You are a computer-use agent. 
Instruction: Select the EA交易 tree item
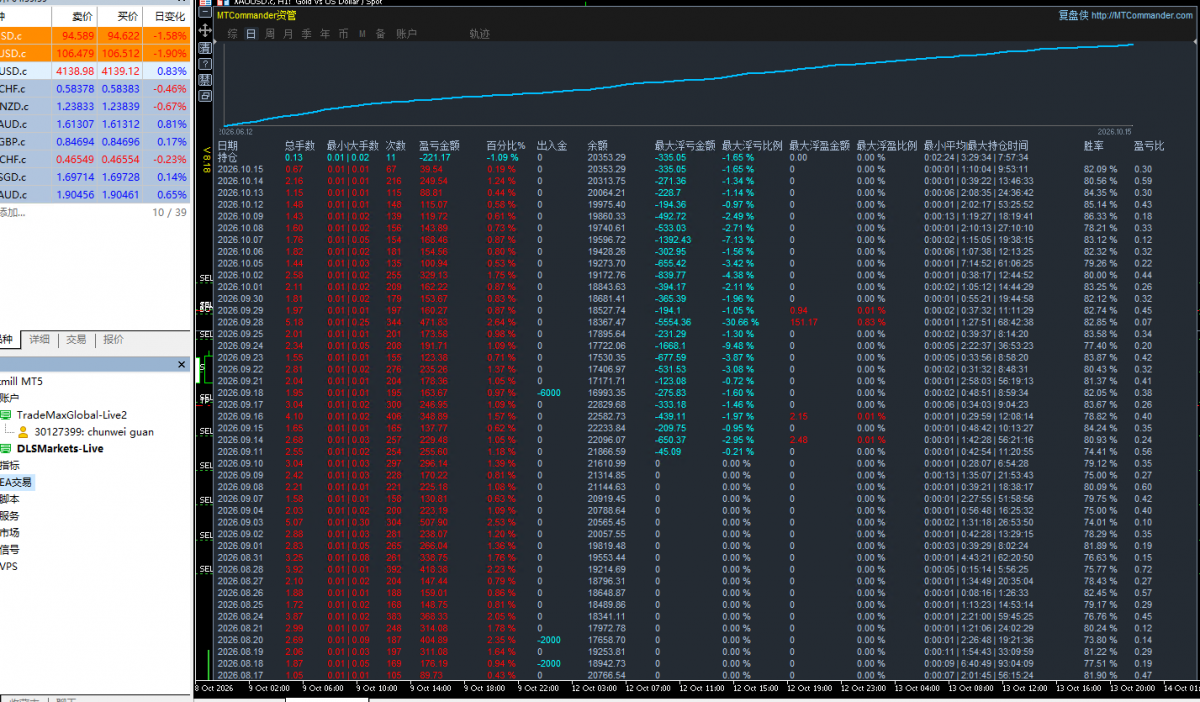click(x=16, y=482)
